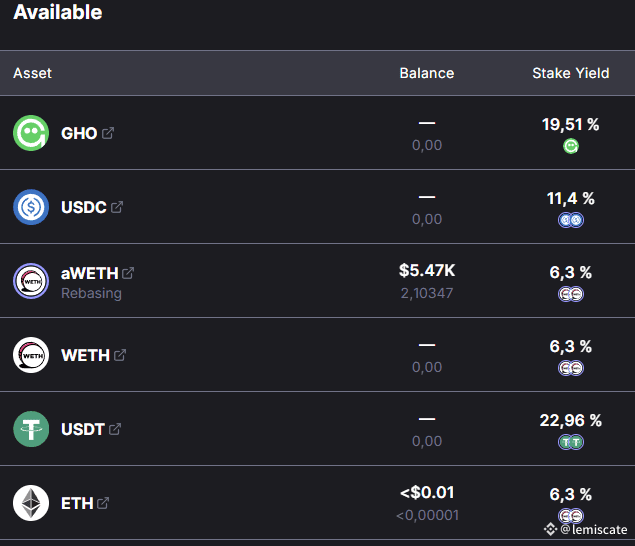Click the GHO token logo icon
The width and height of the screenshot is (635, 546).
(x=31, y=133)
